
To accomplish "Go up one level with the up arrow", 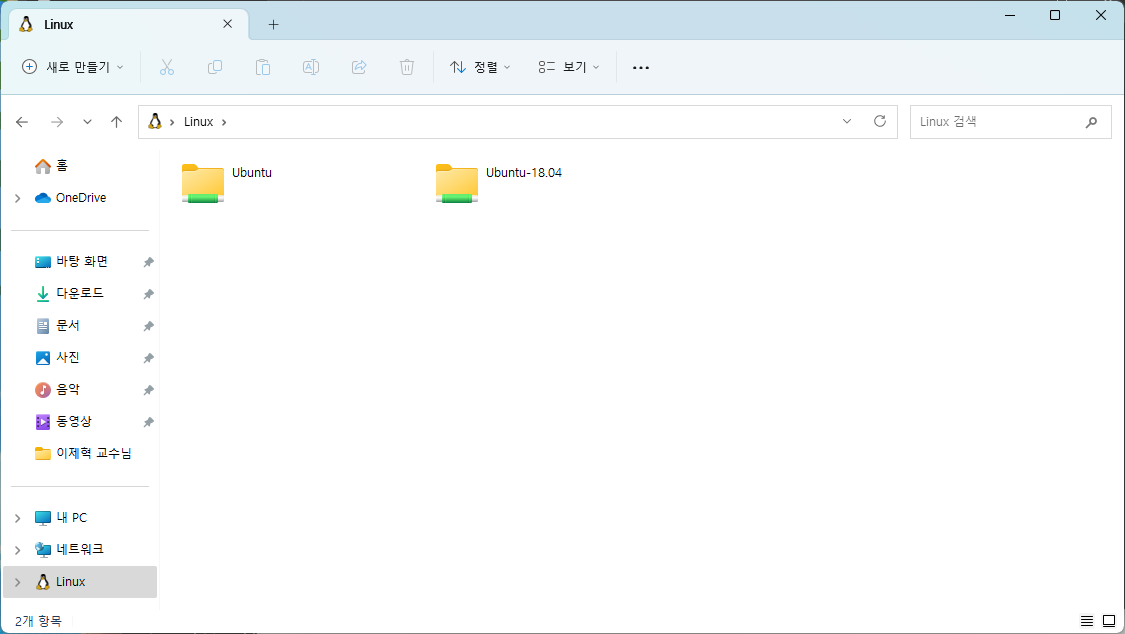I will tap(116, 122).
